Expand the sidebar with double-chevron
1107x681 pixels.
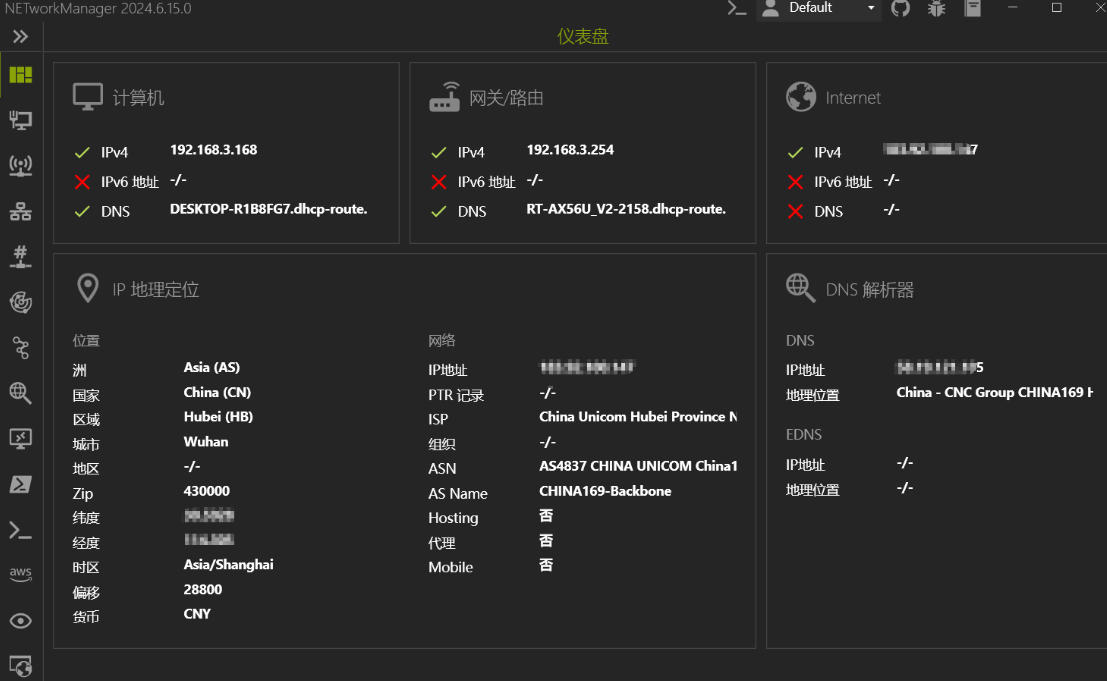[21, 37]
